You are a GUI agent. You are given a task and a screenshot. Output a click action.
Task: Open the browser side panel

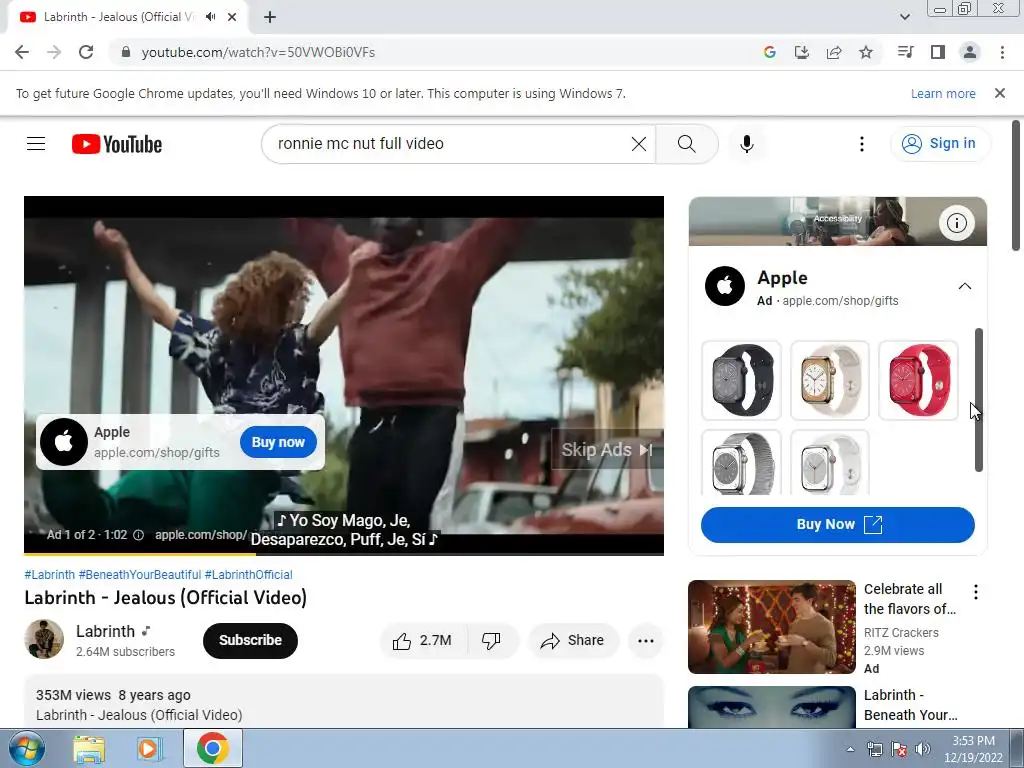coord(937,52)
